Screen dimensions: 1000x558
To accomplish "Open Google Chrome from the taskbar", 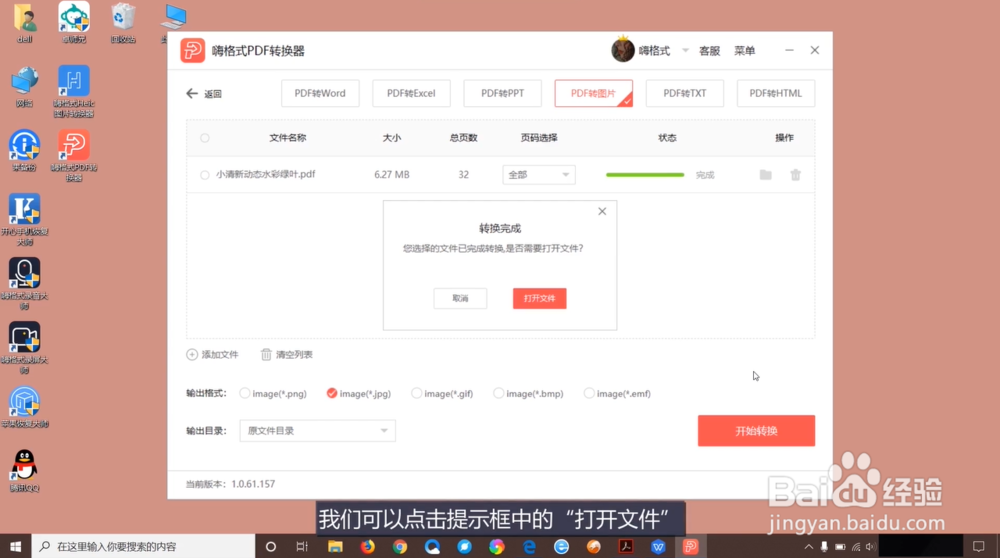I will tap(400, 547).
